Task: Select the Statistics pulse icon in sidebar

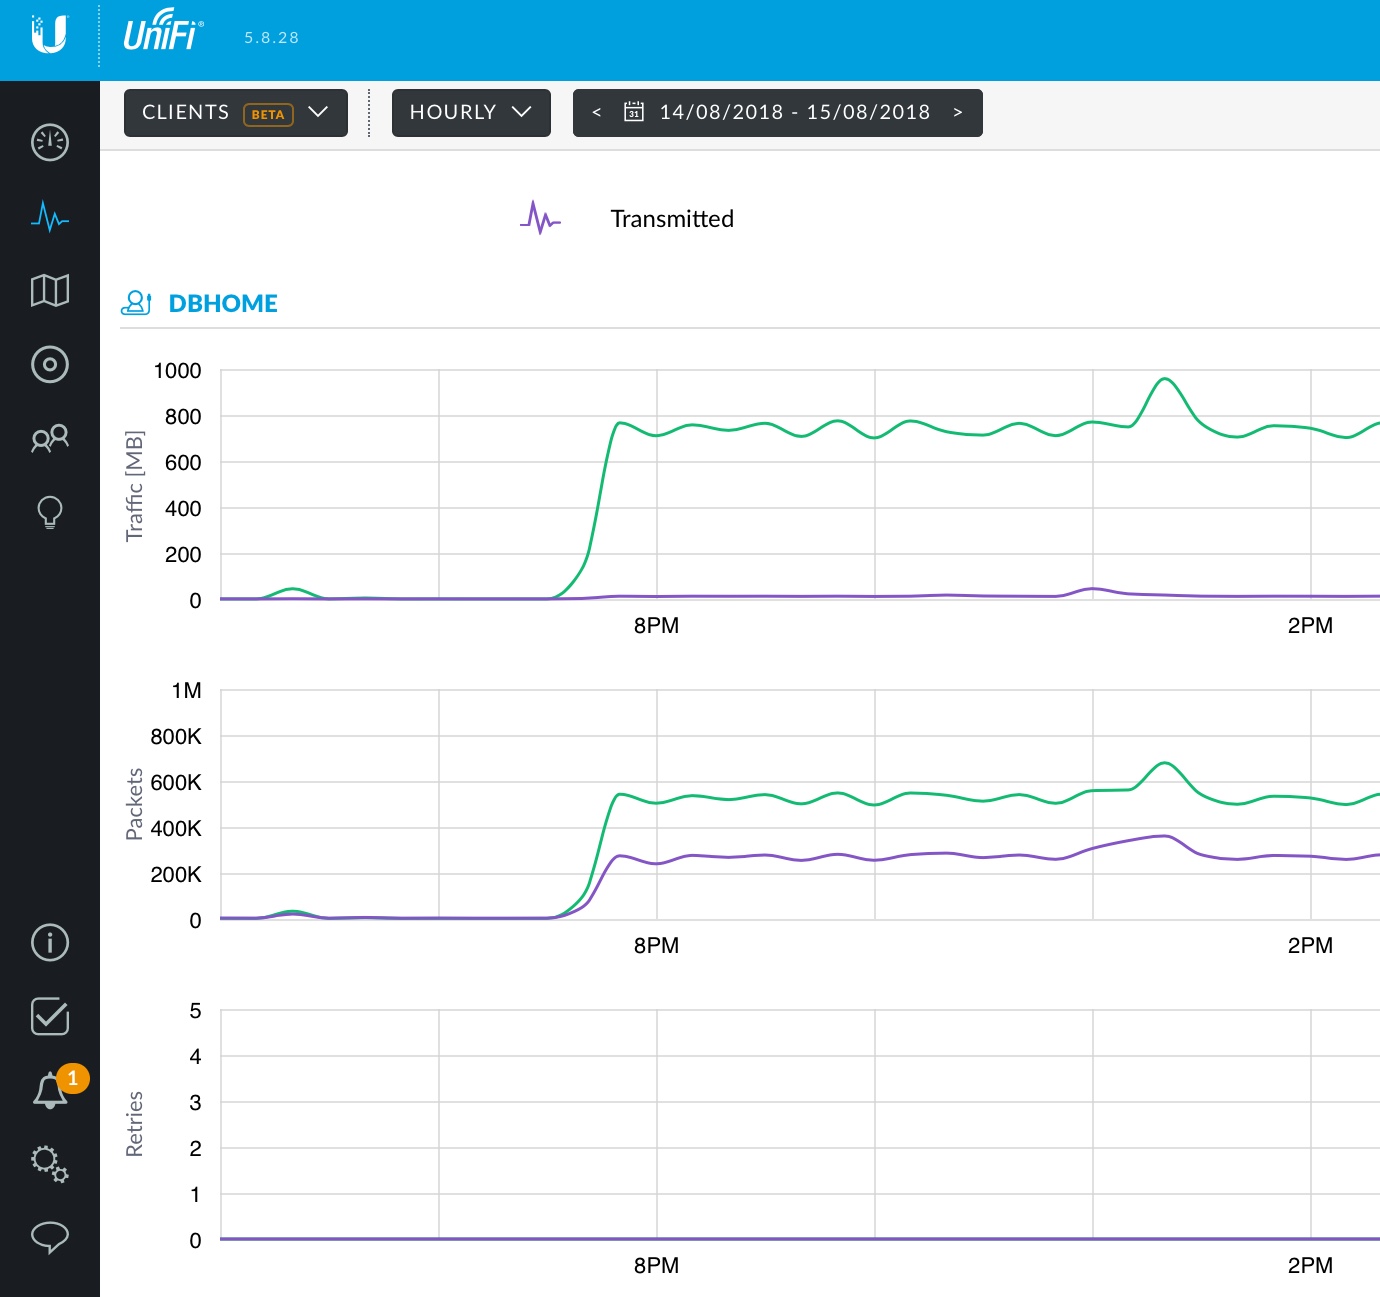Action: [50, 216]
